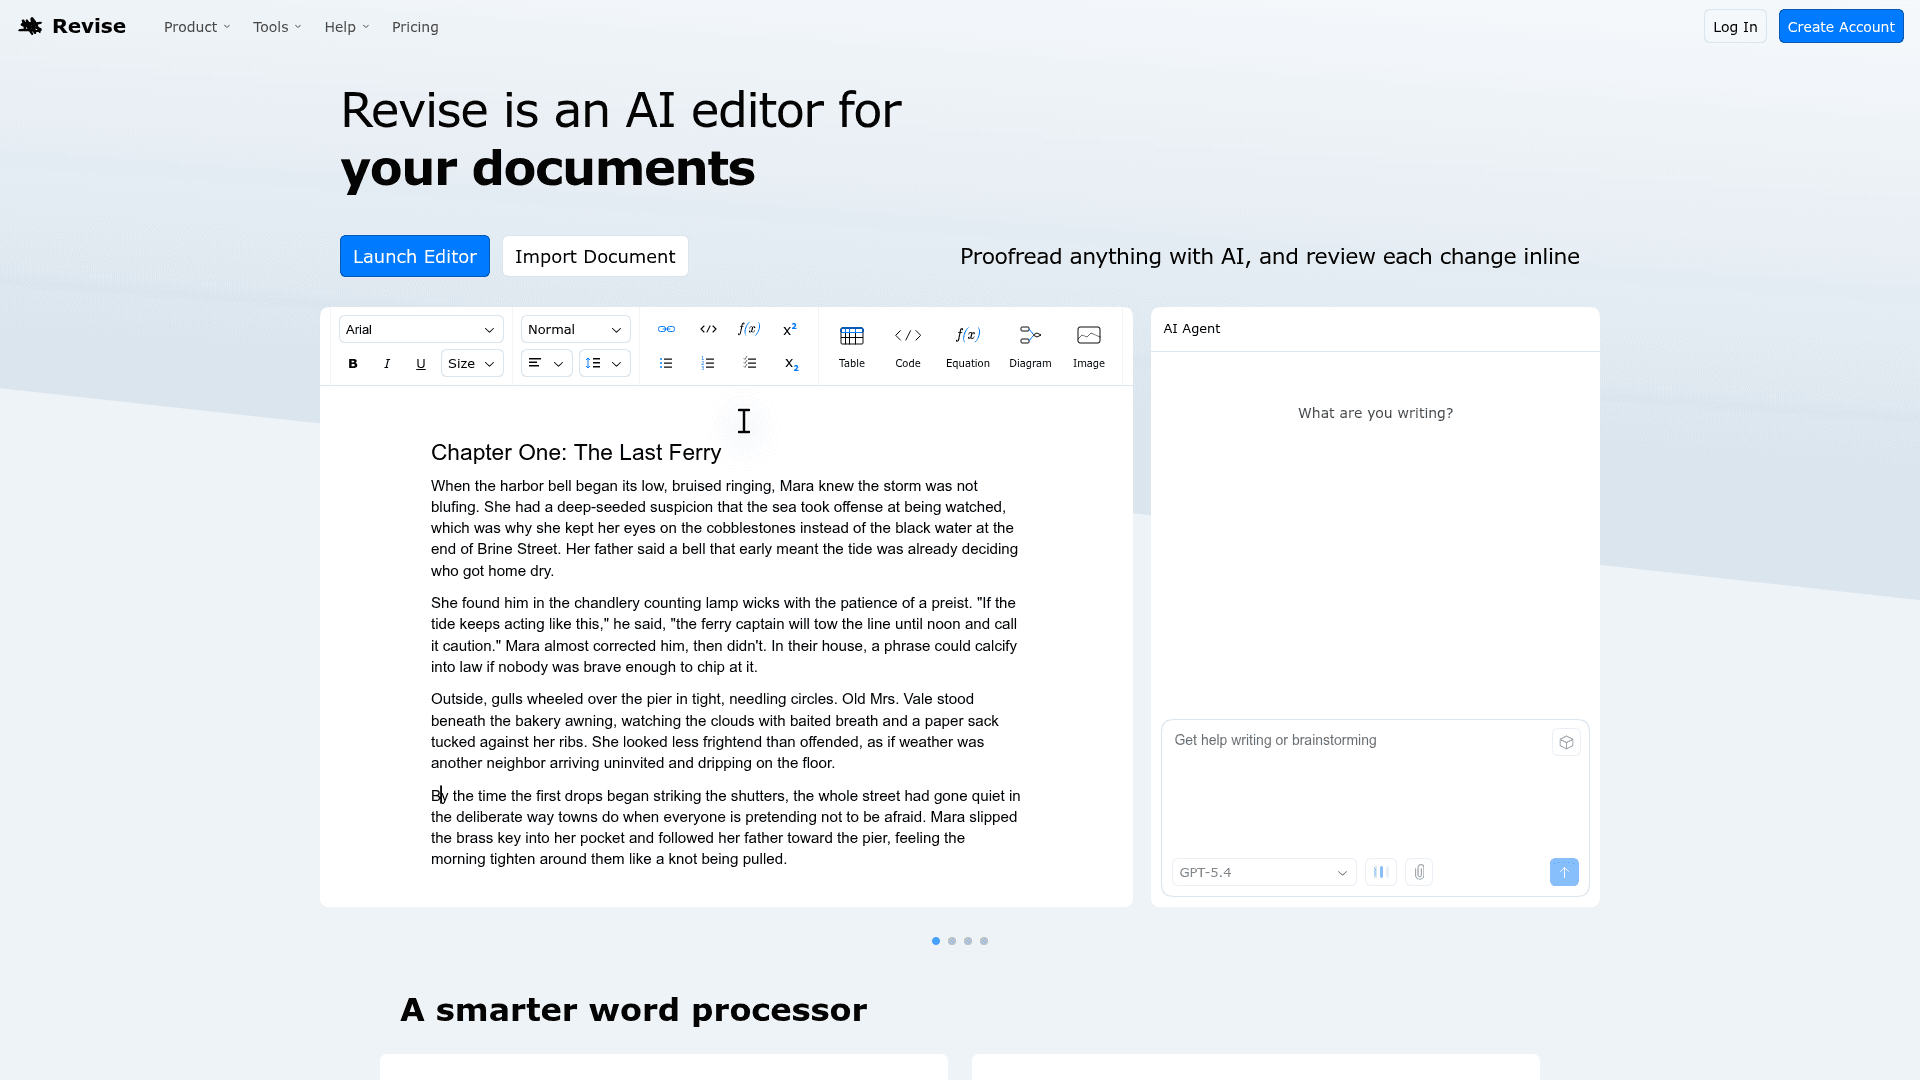Toggle bold formatting
1920x1080 pixels.
coord(353,364)
